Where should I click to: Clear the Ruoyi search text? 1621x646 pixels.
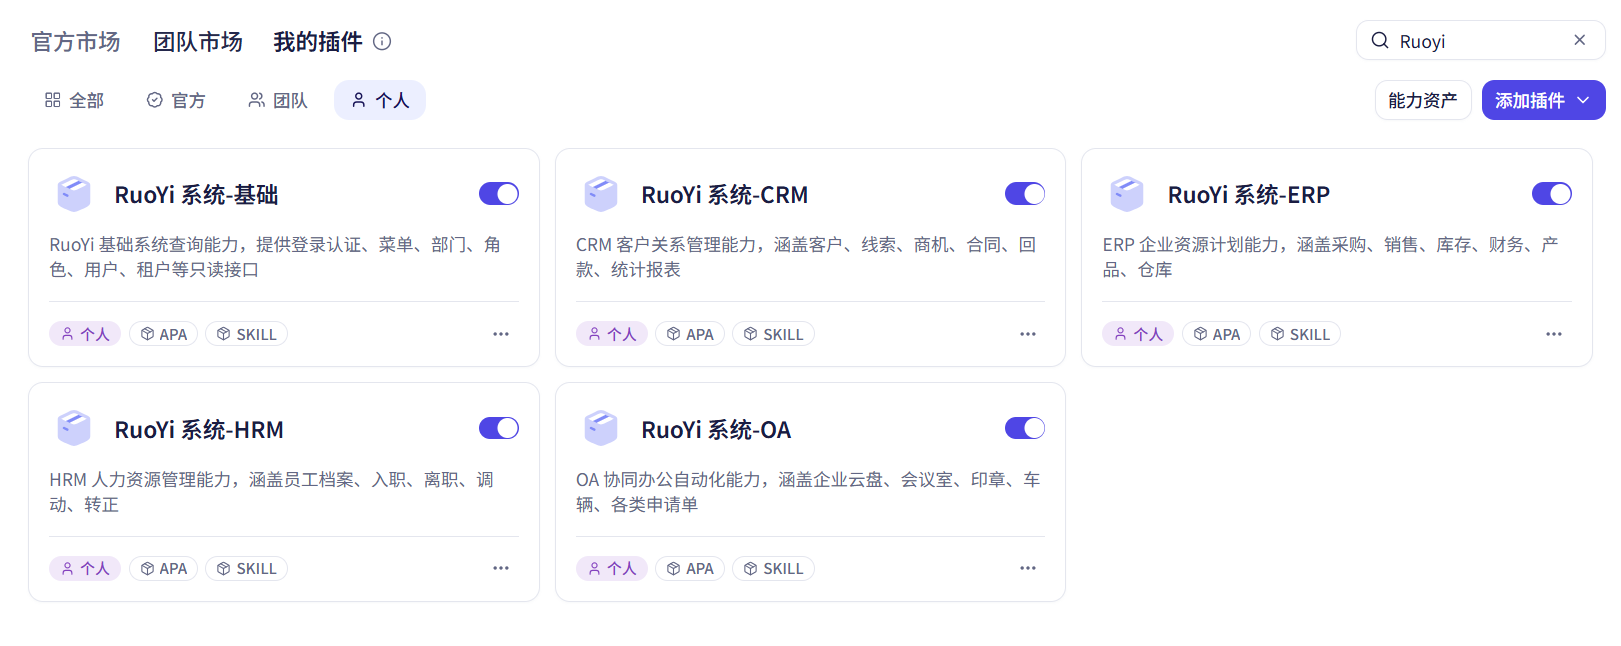(x=1580, y=40)
